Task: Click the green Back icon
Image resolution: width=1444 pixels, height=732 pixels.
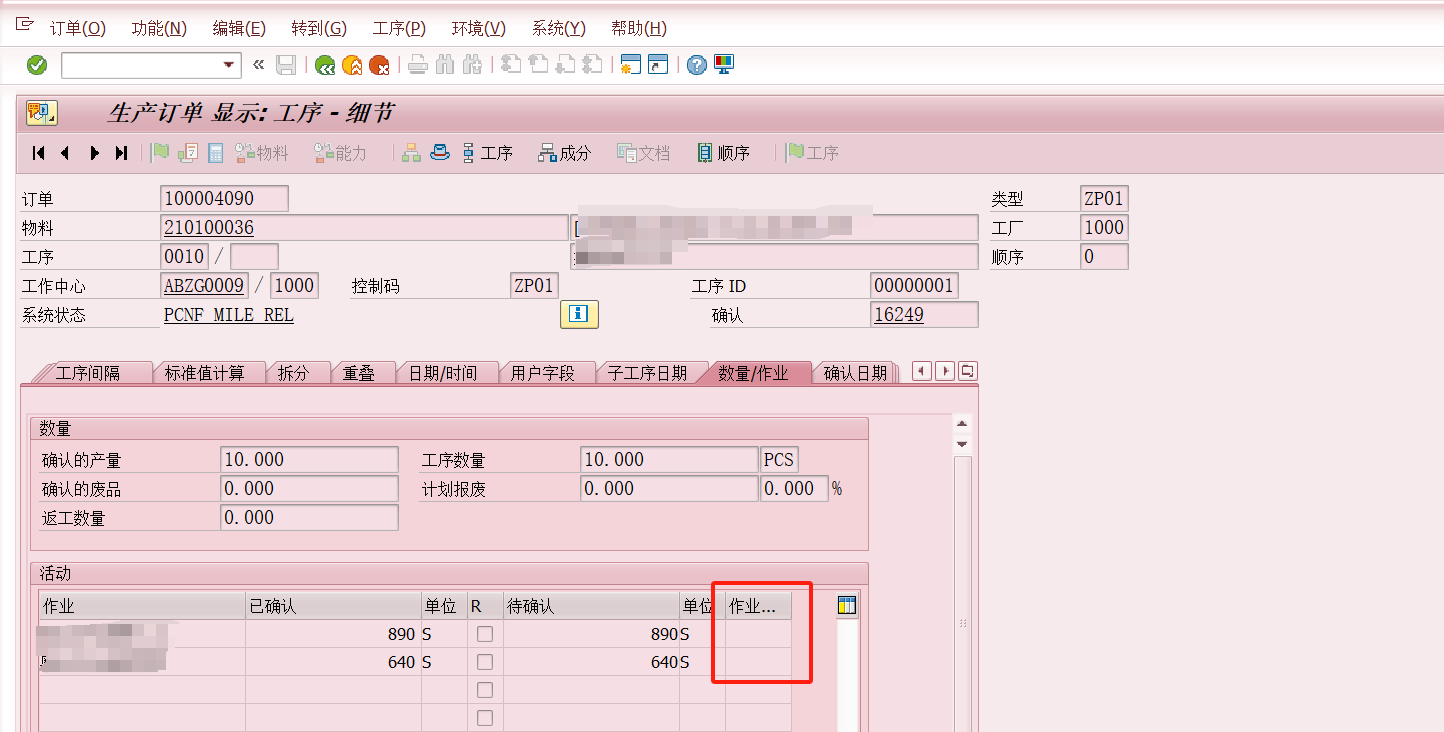Action: [x=324, y=66]
